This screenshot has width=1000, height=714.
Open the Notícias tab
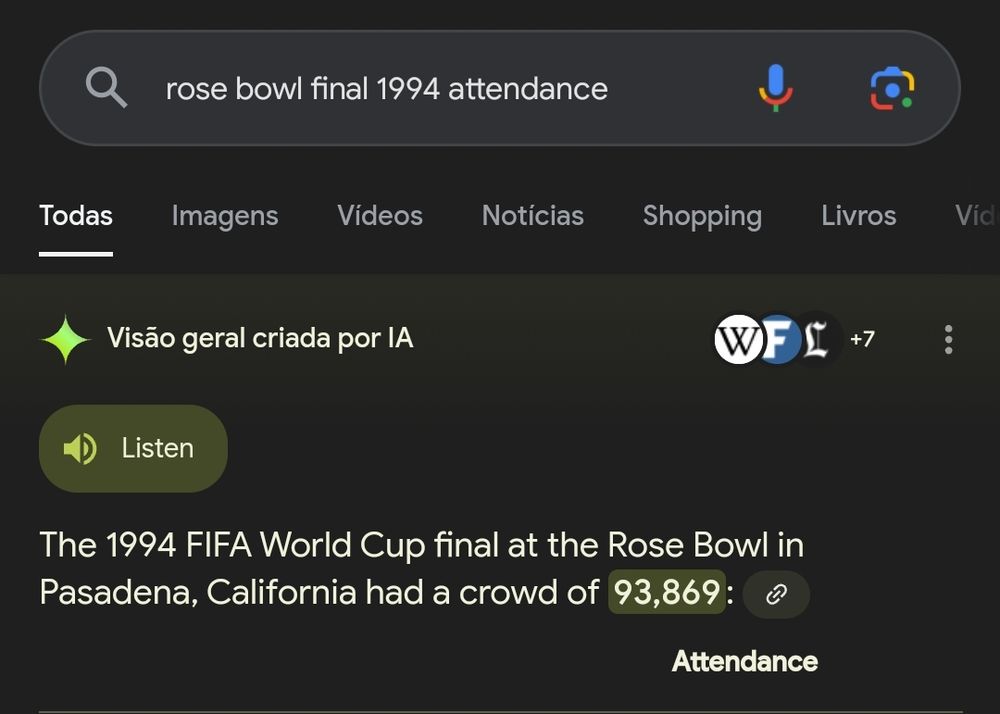click(533, 216)
